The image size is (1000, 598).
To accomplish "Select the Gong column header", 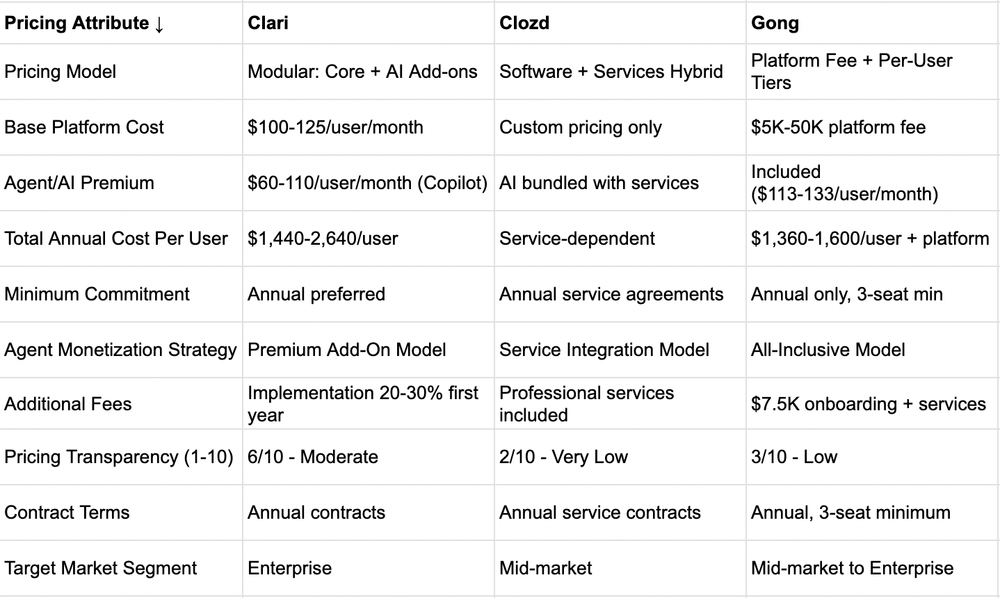I will click(873, 23).
